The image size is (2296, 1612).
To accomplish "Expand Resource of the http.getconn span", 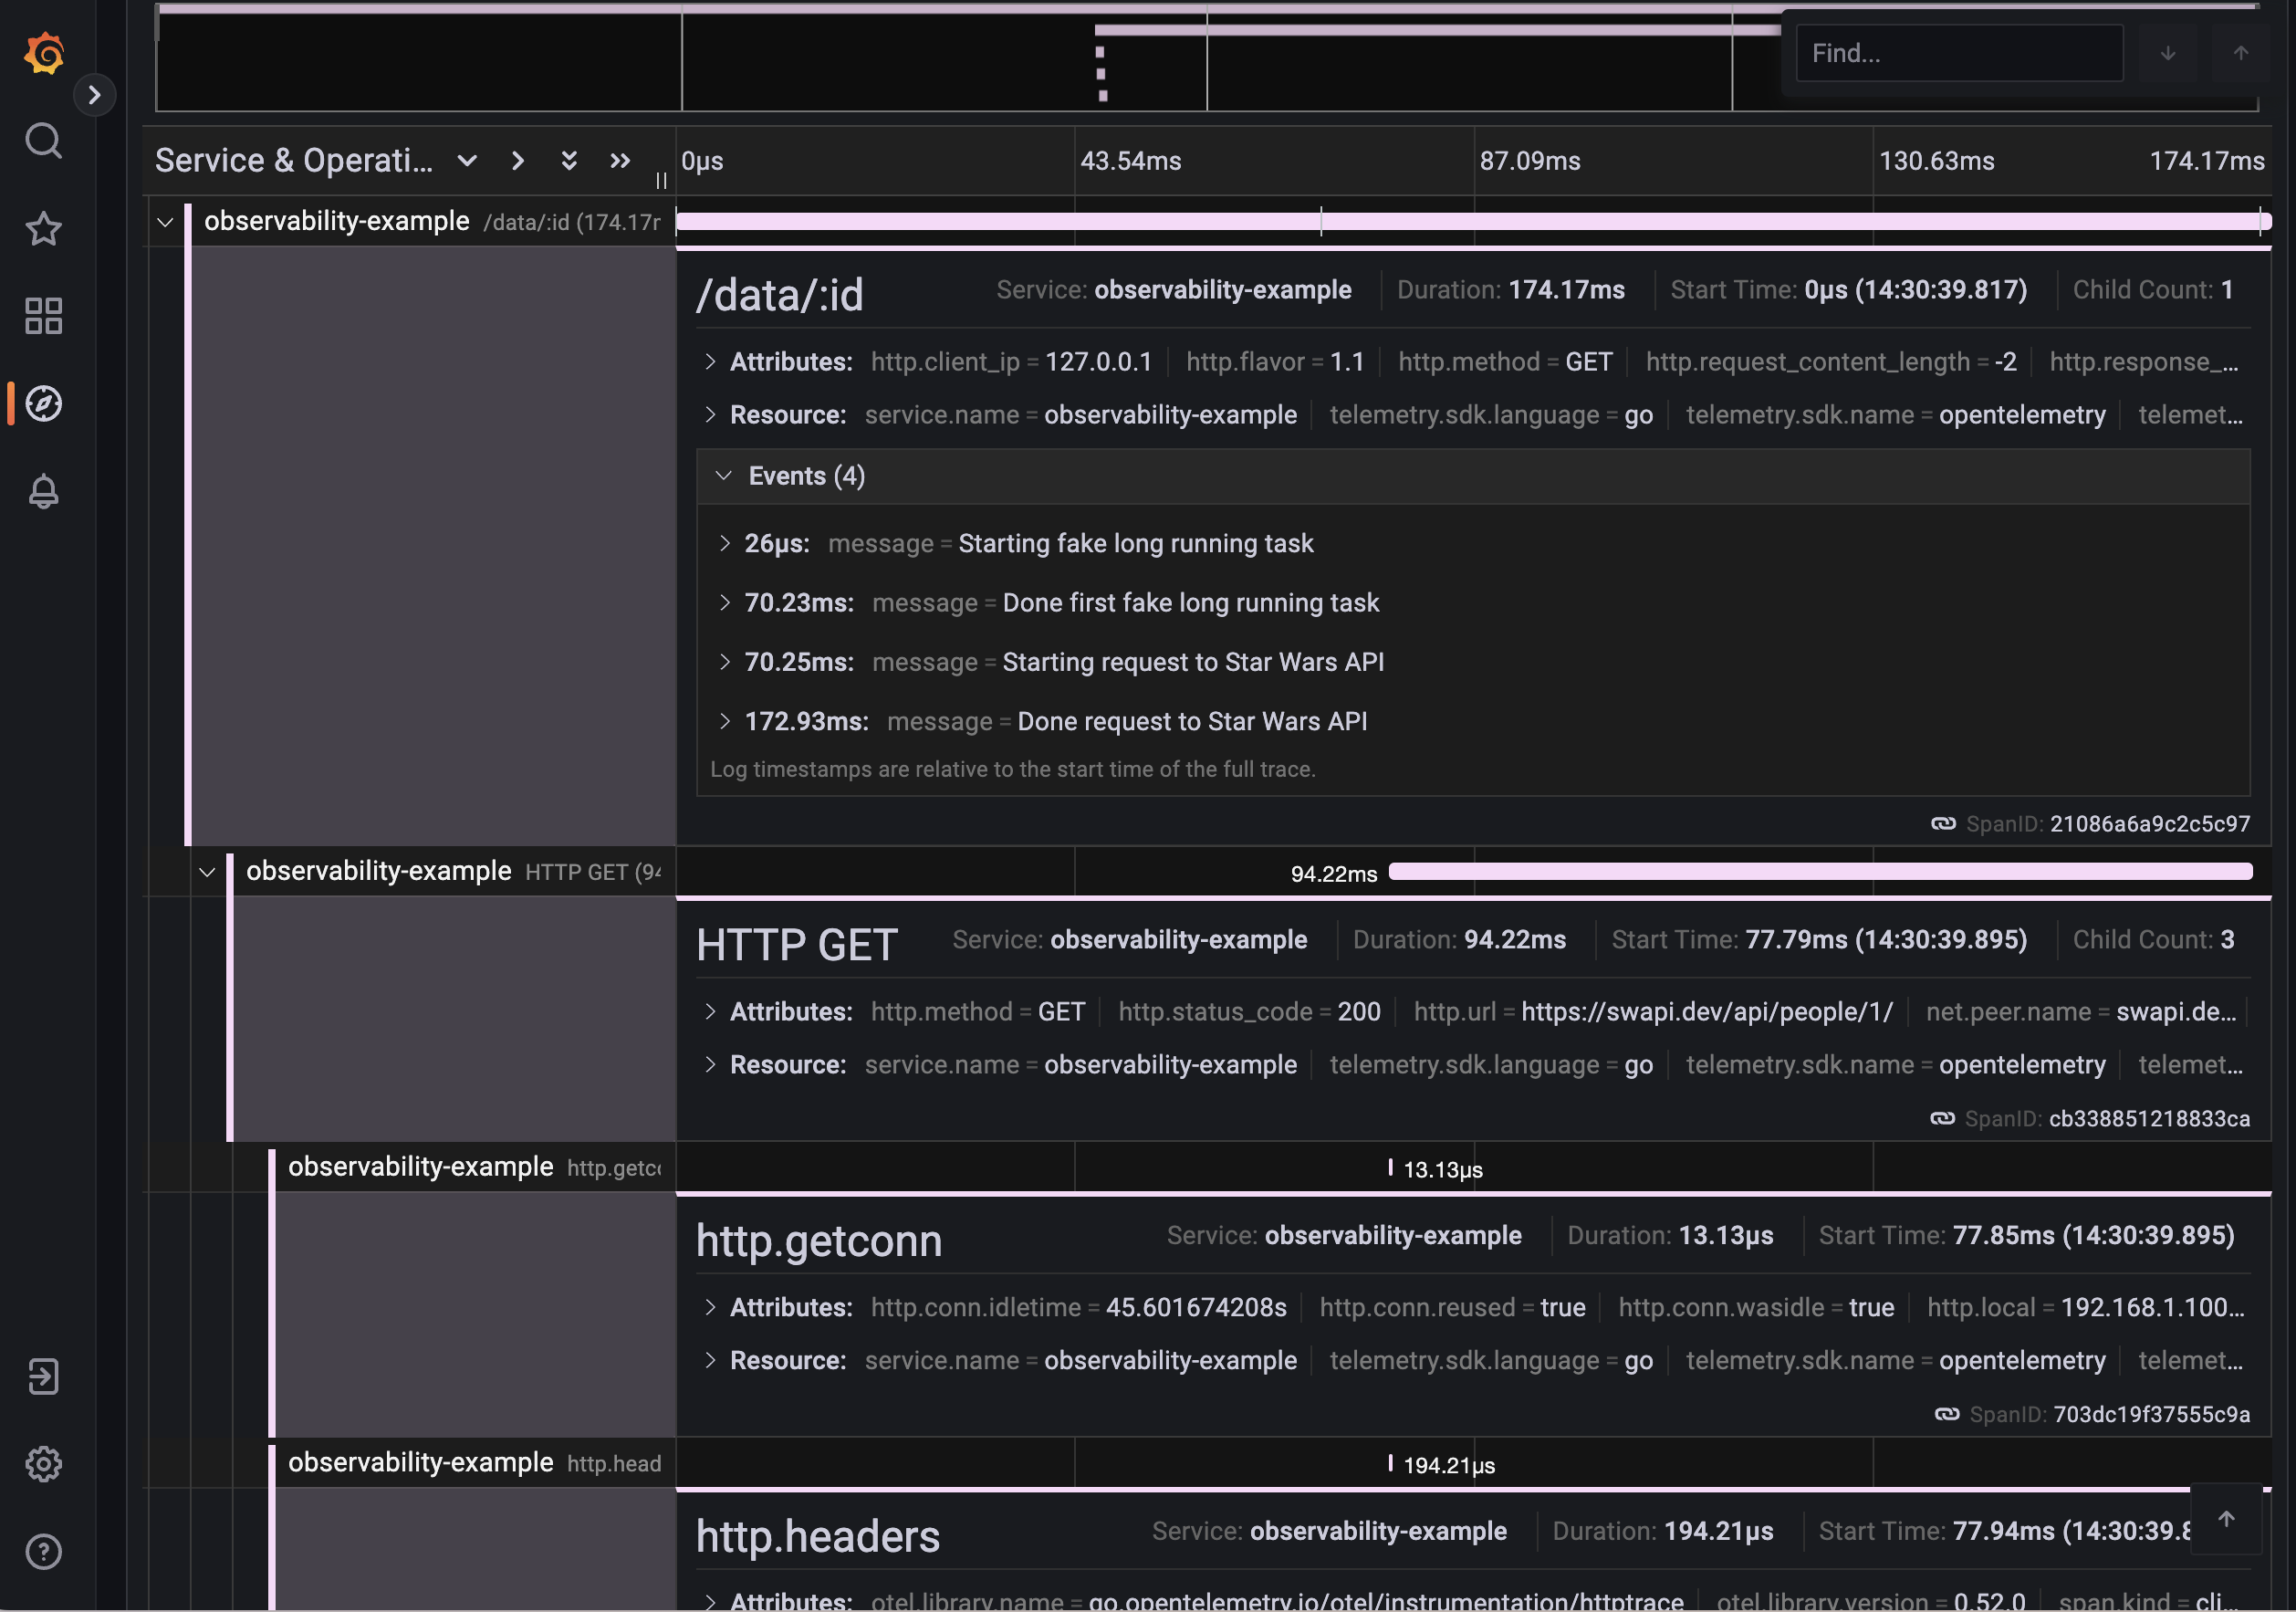I will [x=710, y=1361].
